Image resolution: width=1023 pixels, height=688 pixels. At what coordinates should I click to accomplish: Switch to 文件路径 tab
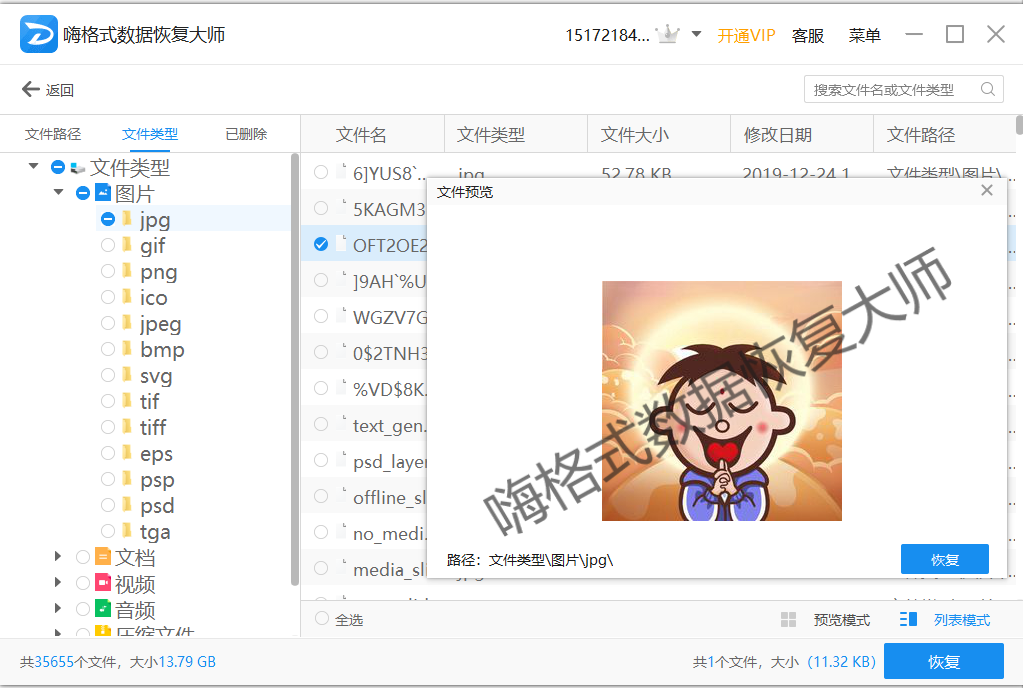coord(53,134)
